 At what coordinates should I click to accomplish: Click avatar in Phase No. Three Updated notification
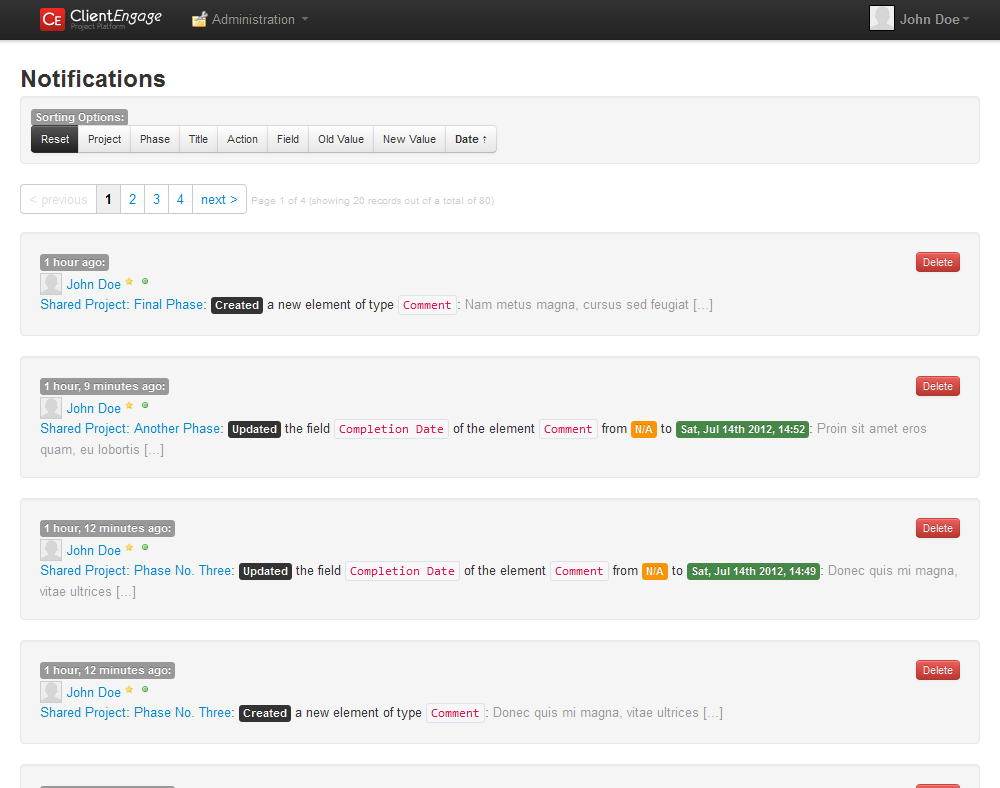click(x=51, y=550)
